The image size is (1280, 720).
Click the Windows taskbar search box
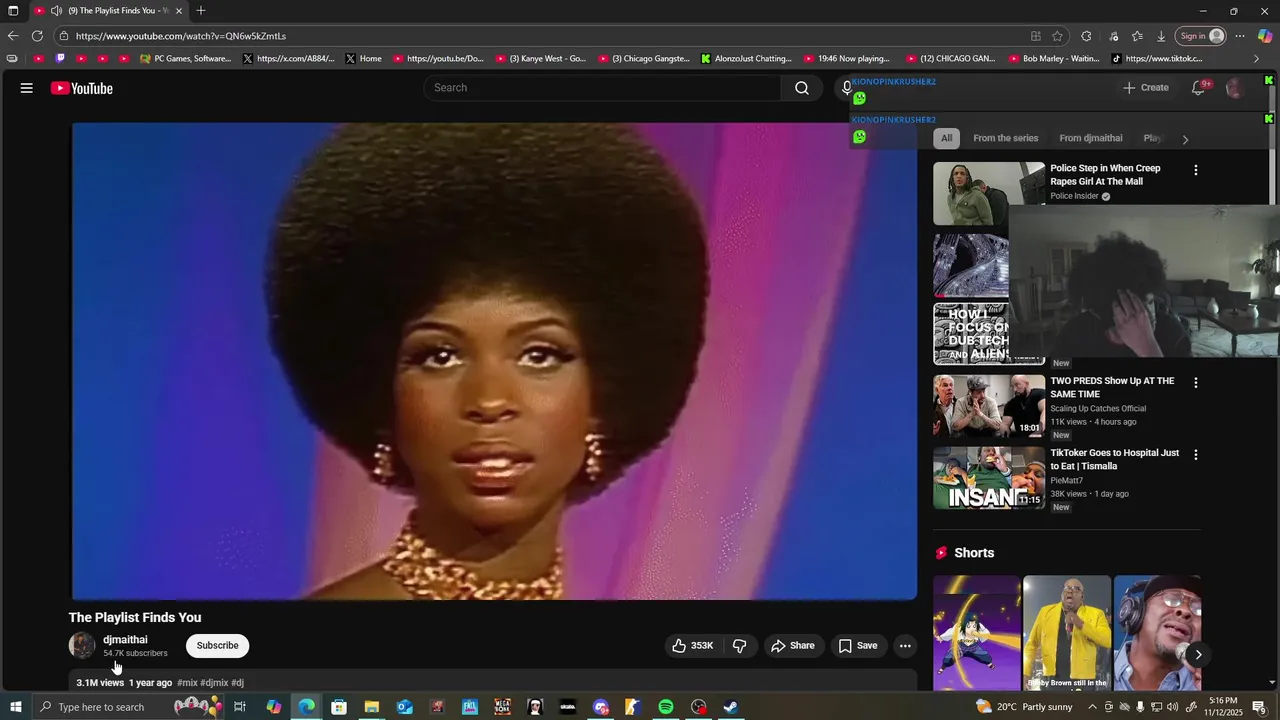(x=129, y=707)
